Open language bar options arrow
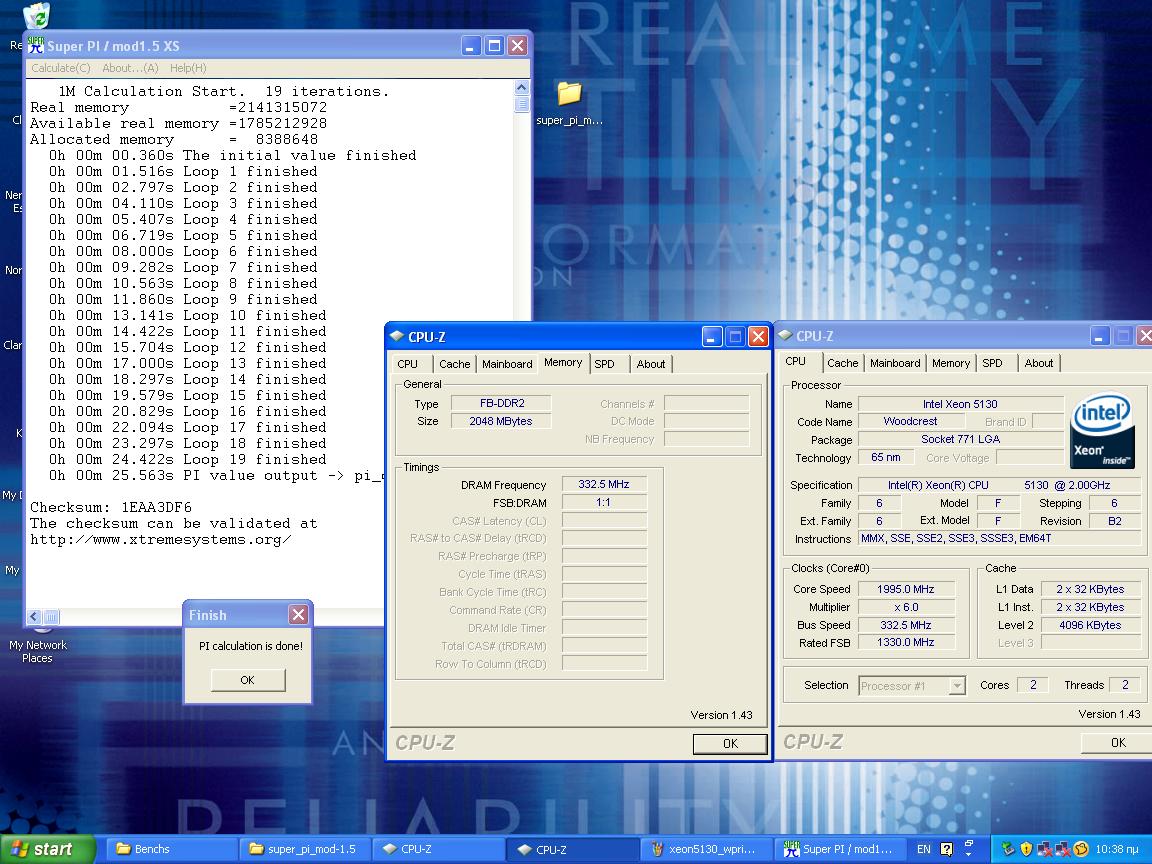Viewport: 1152px width, 864px height. point(968,854)
